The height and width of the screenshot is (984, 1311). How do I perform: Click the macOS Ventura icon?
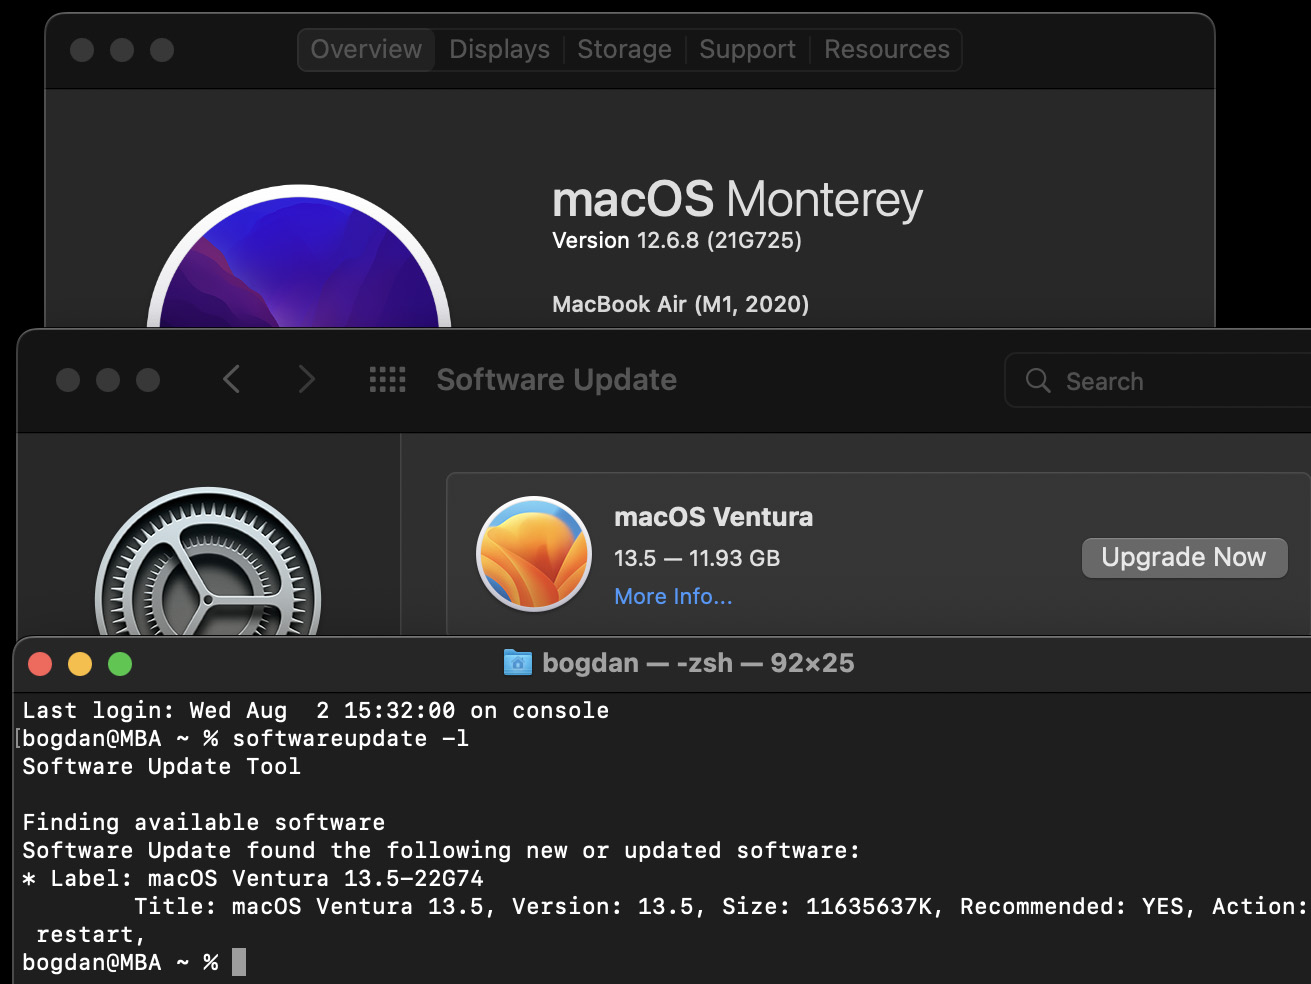click(534, 554)
